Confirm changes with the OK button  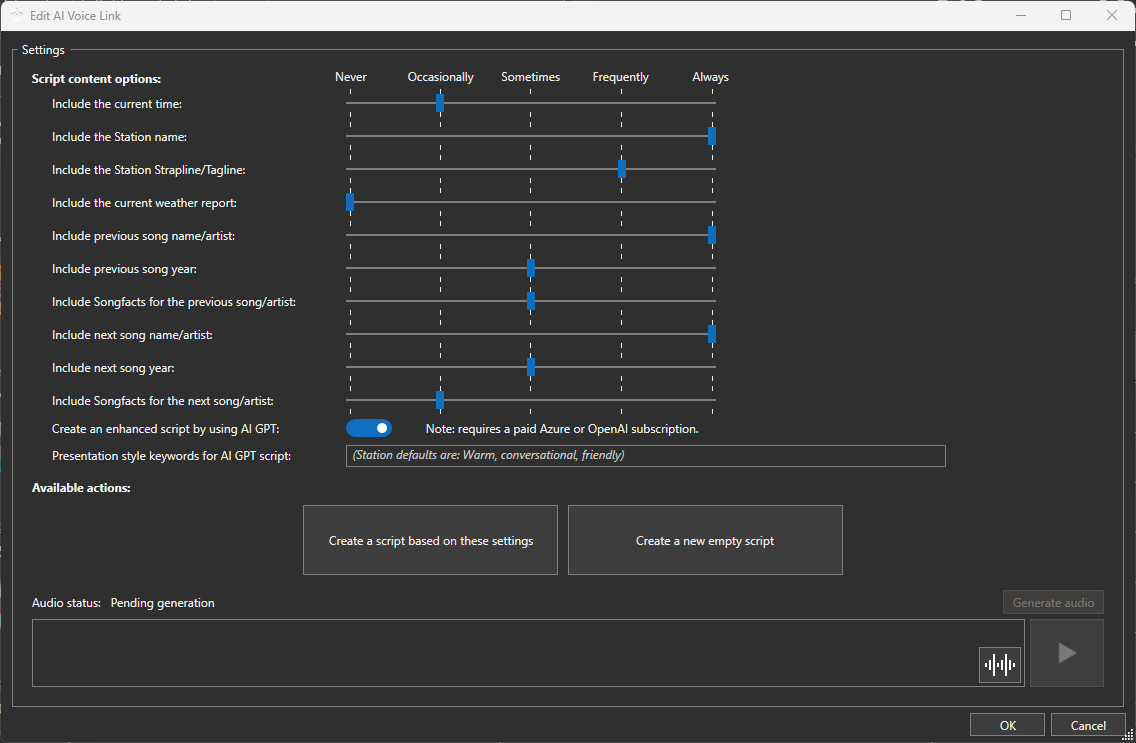[1007, 725]
